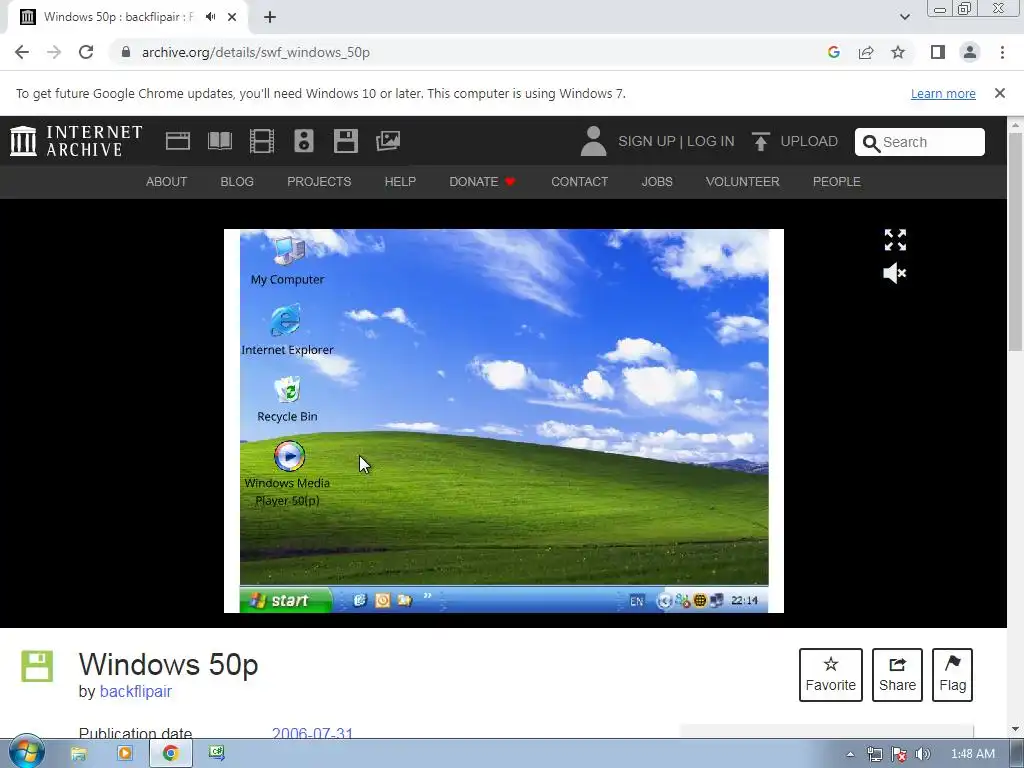
Task: Click the user avatar icon beside Sign Up
Action: coord(593,141)
